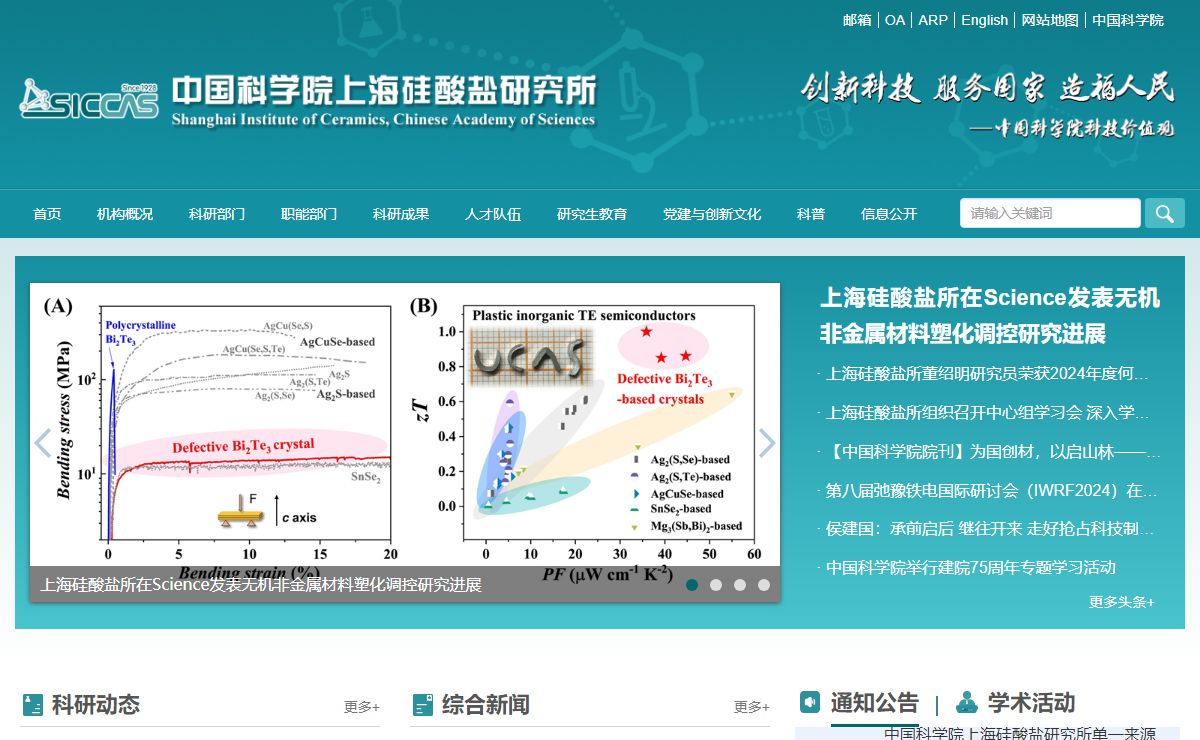Screen dimensions: 1200x740
Task: Click the 通知公告 speaker icon
Action: (810, 702)
